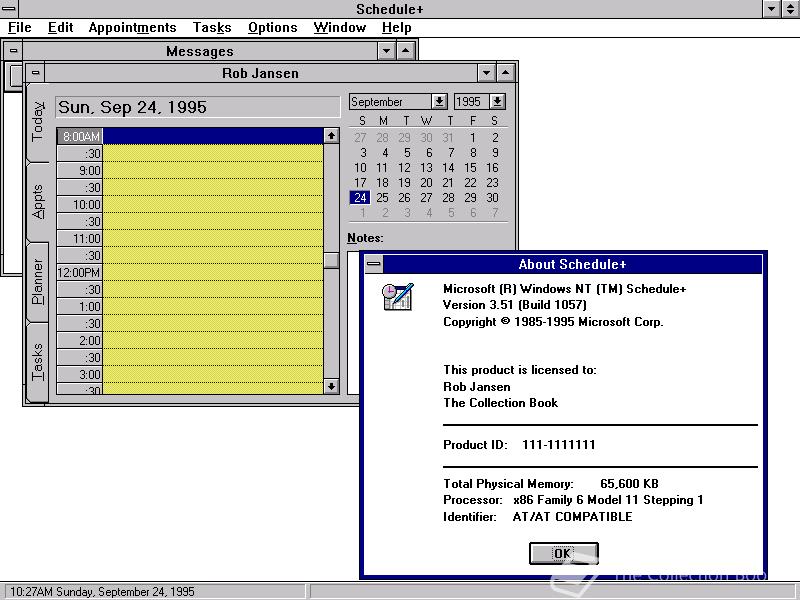
Task: Click OK in About Schedule+ dialog
Action: (563, 554)
